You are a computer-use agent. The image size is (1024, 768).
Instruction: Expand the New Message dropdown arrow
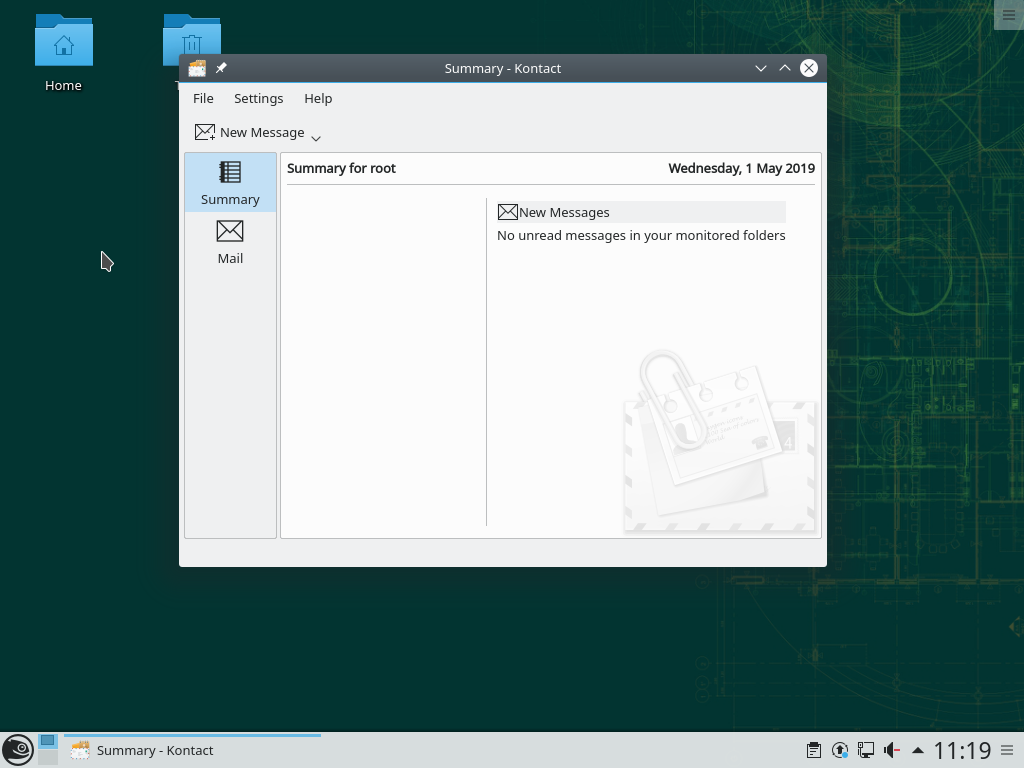pos(316,138)
